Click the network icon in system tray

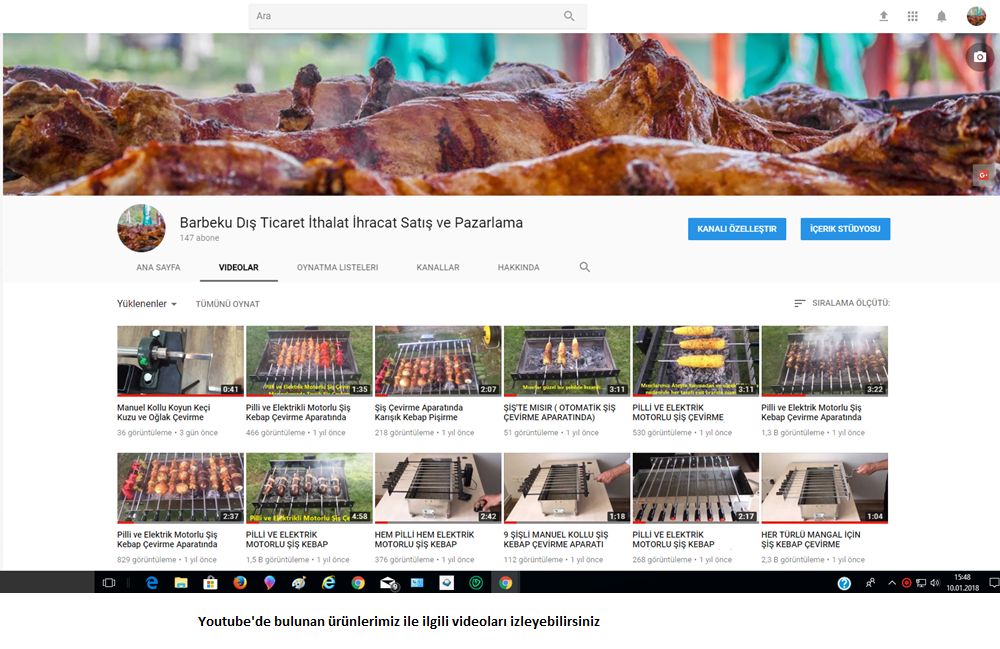click(921, 583)
